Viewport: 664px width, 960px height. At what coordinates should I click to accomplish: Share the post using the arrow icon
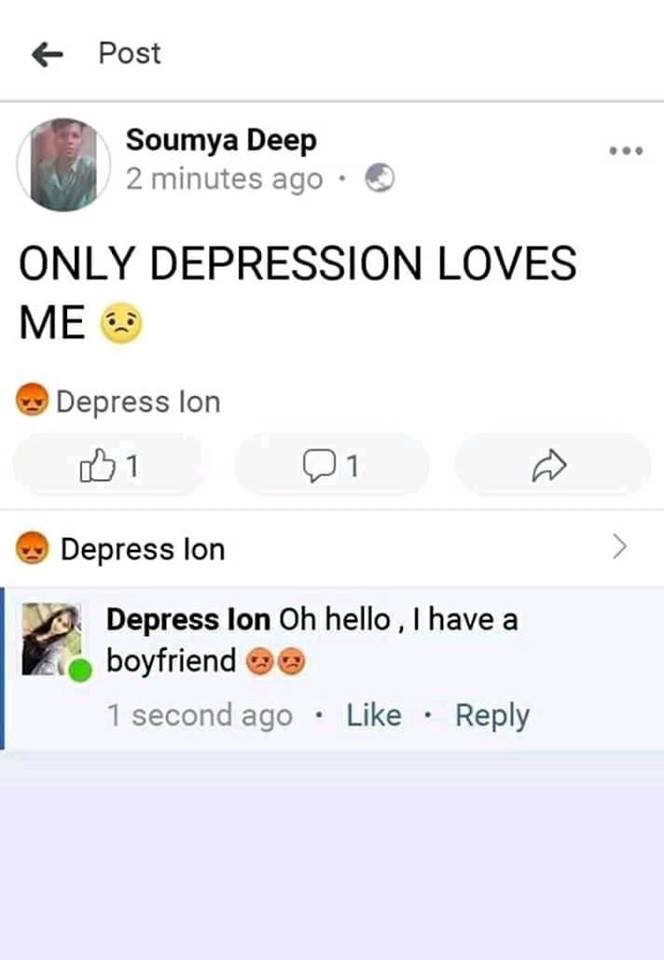pos(551,466)
